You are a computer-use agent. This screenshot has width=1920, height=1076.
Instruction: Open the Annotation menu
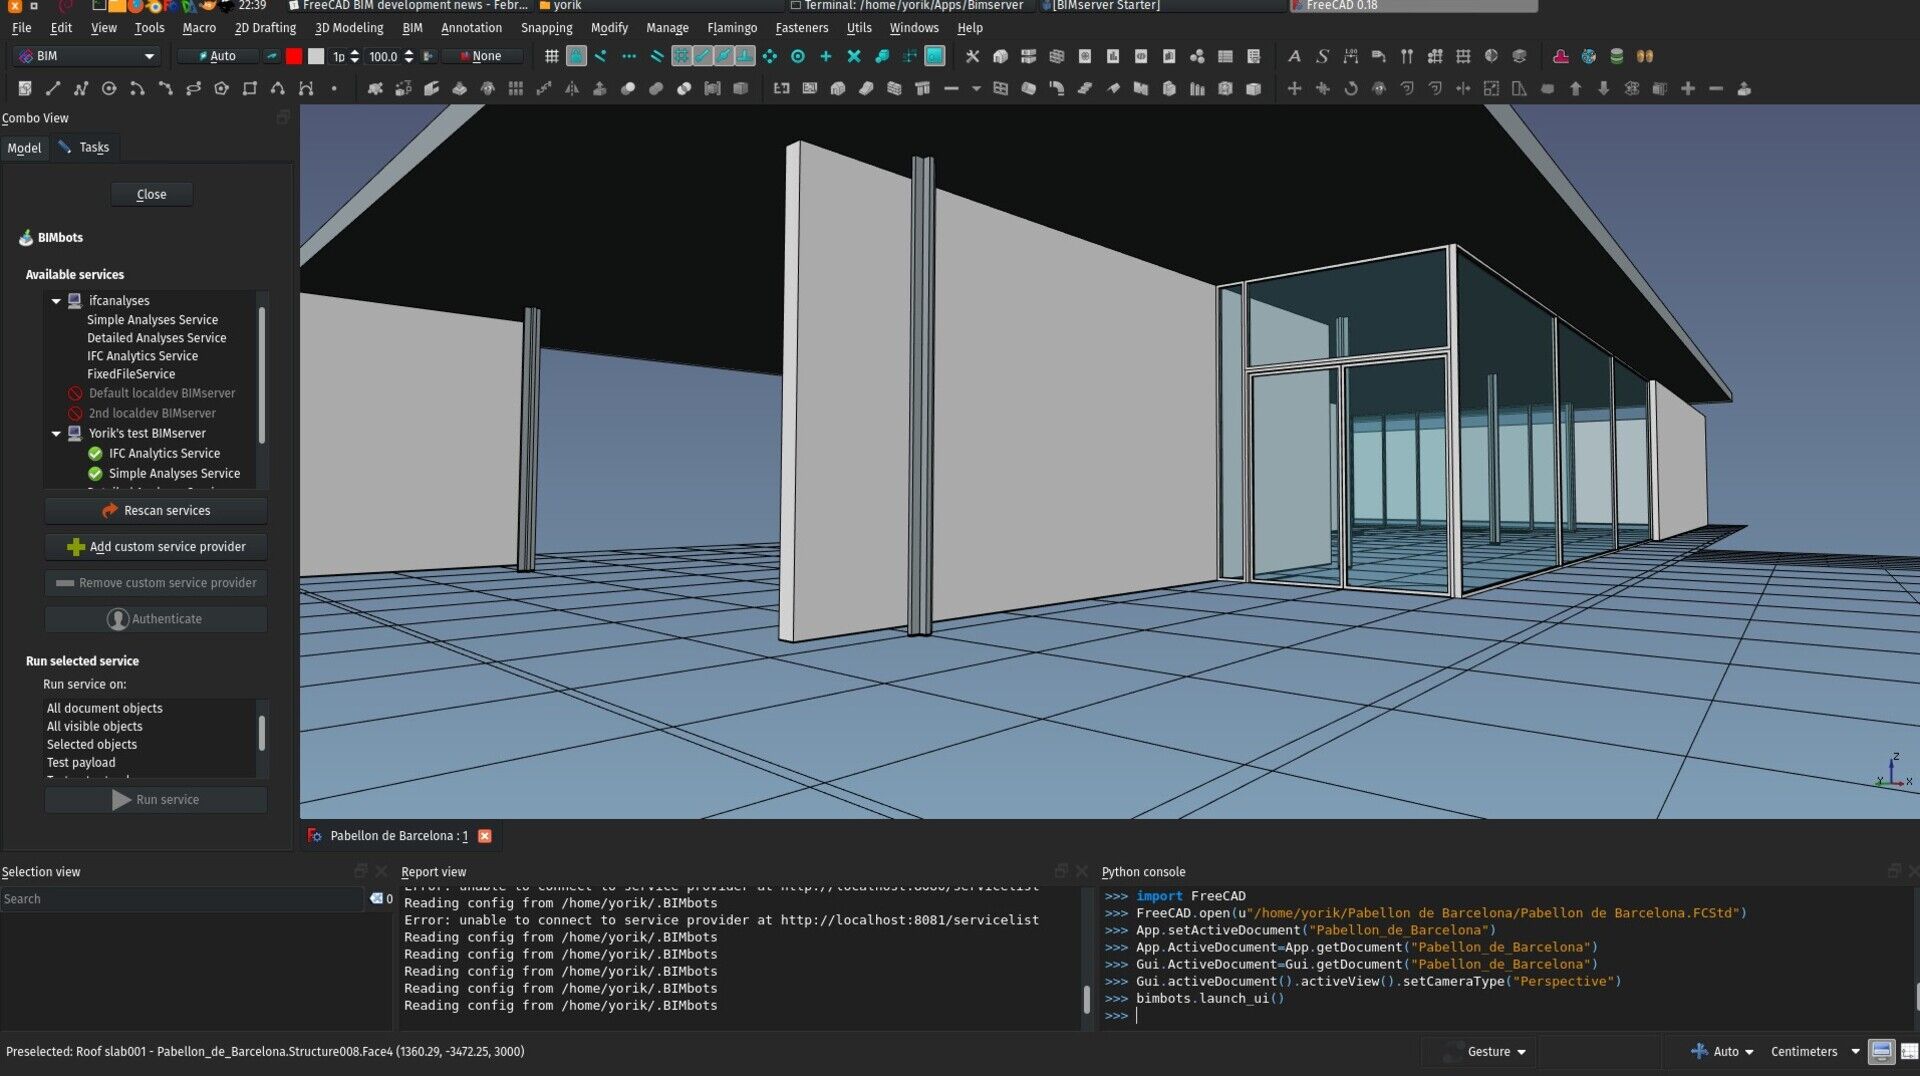click(x=471, y=28)
